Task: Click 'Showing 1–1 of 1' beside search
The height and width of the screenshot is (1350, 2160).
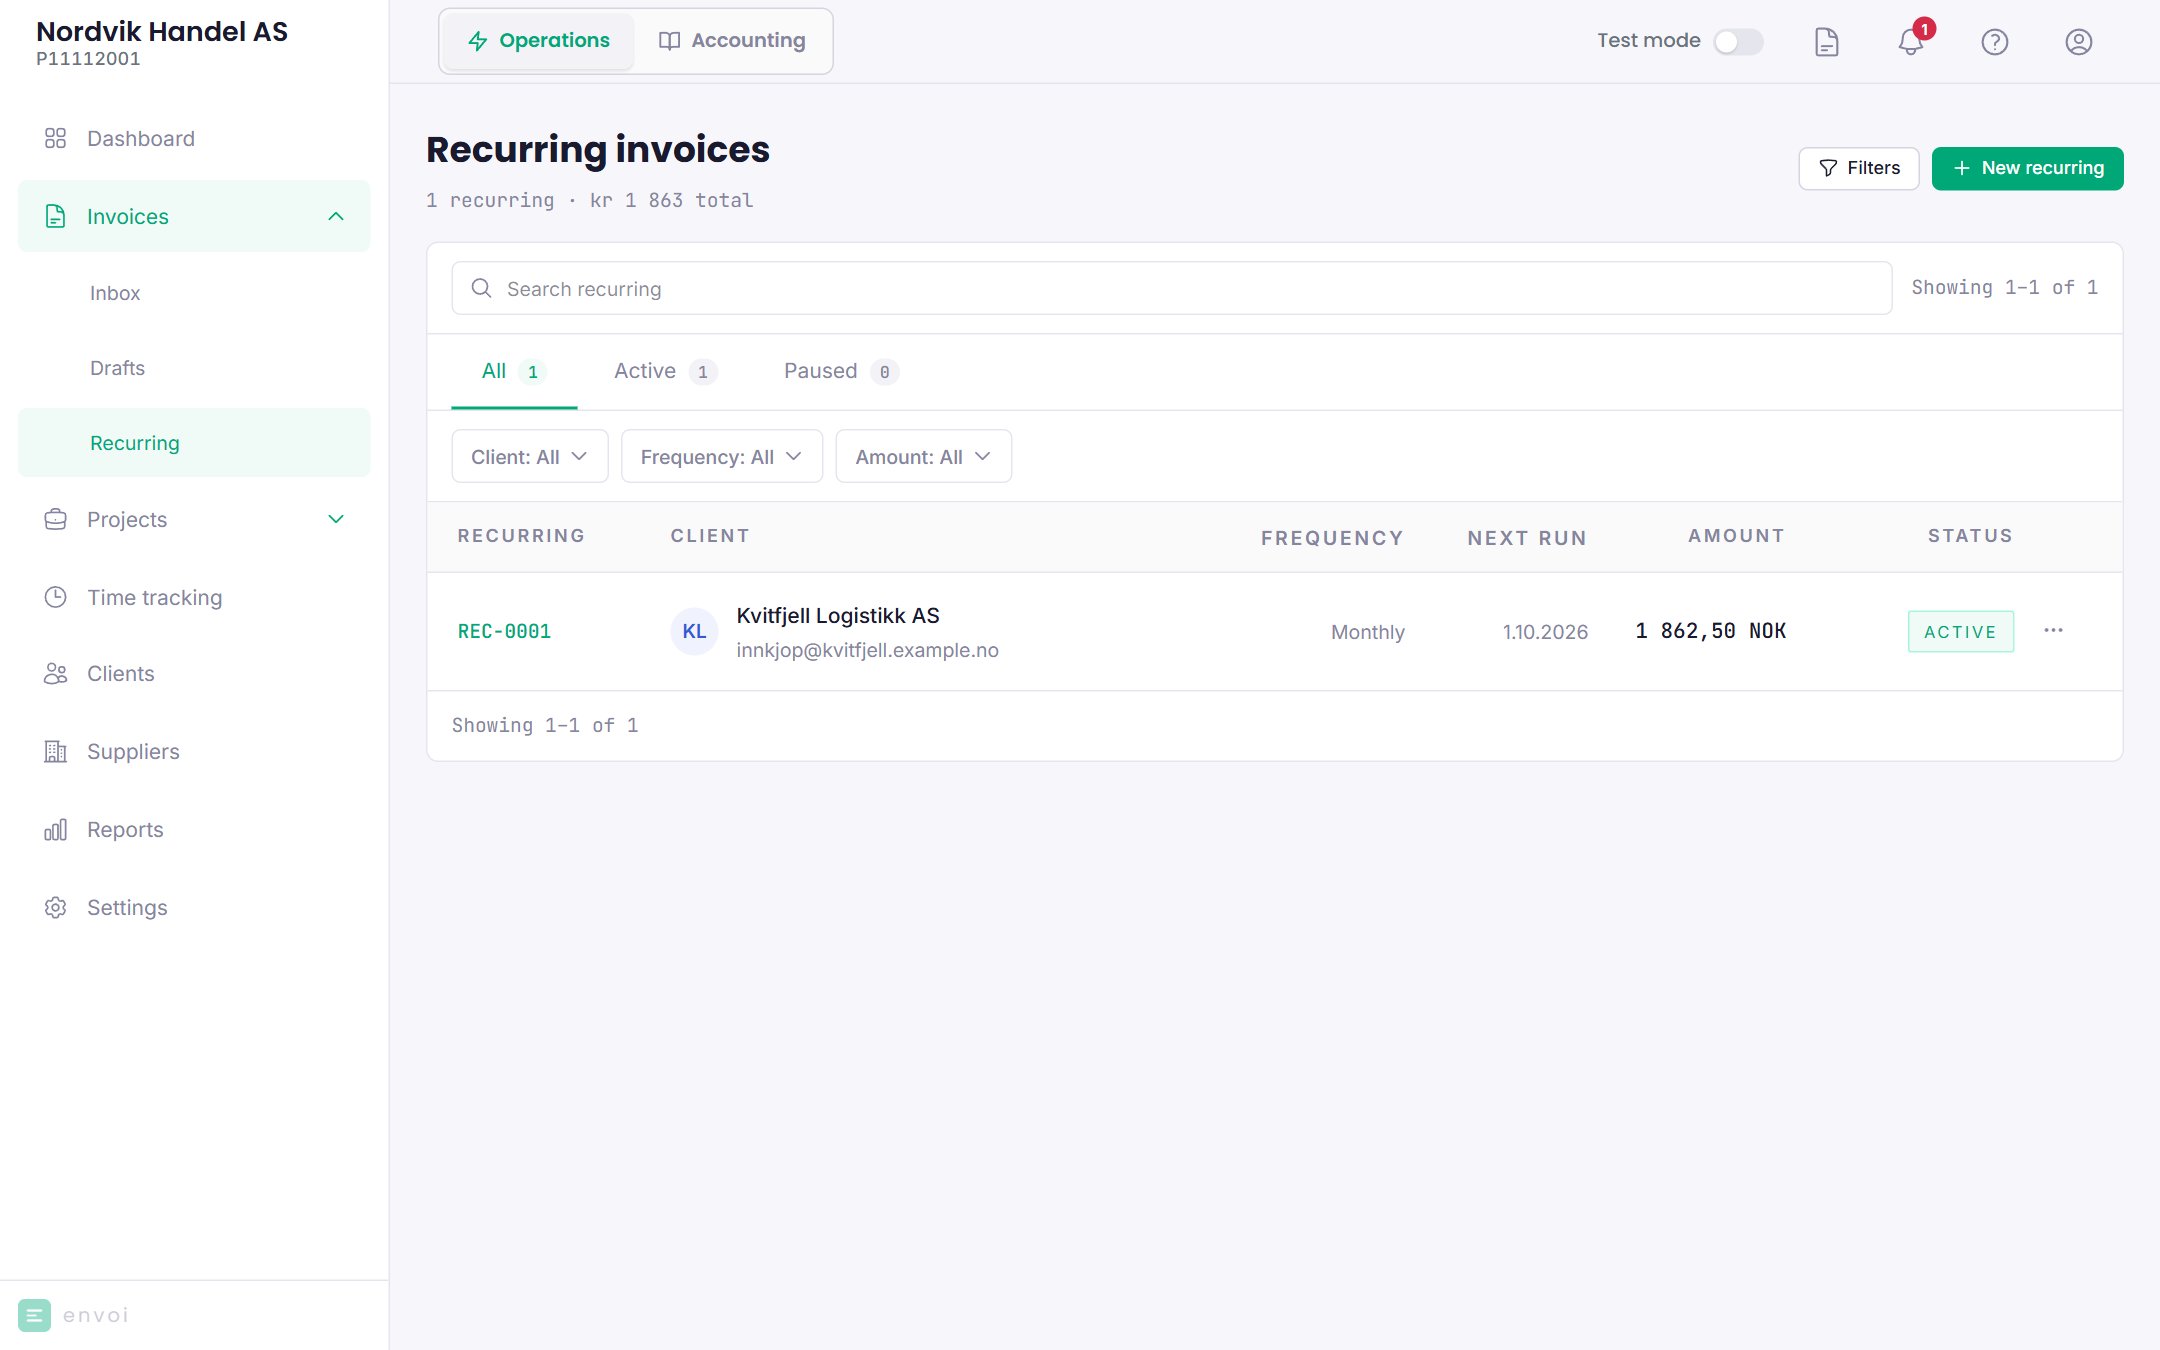Action: 2004,287
